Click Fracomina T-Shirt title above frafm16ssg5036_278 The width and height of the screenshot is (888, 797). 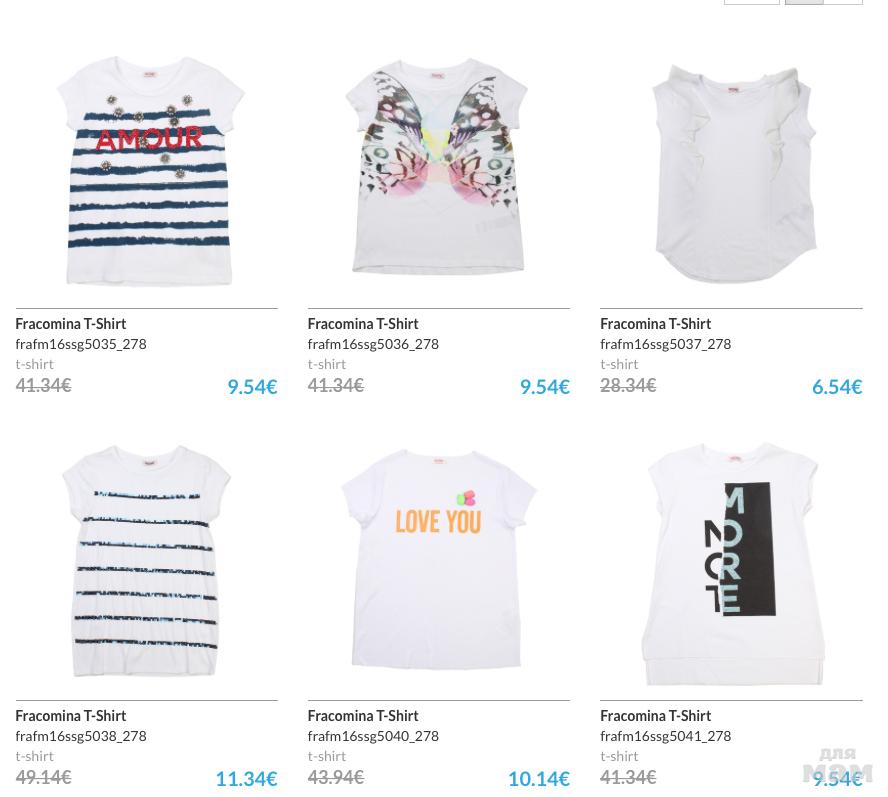363,324
